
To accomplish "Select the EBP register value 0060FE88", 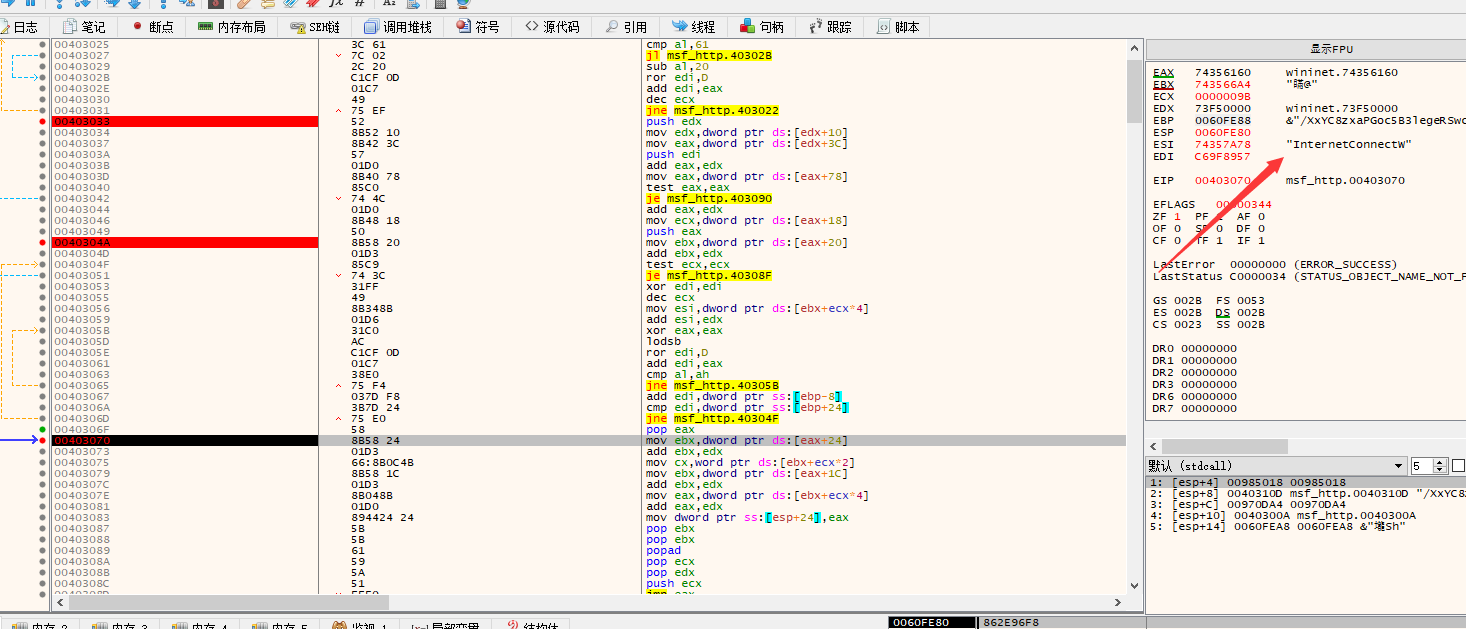I will (1222, 120).
